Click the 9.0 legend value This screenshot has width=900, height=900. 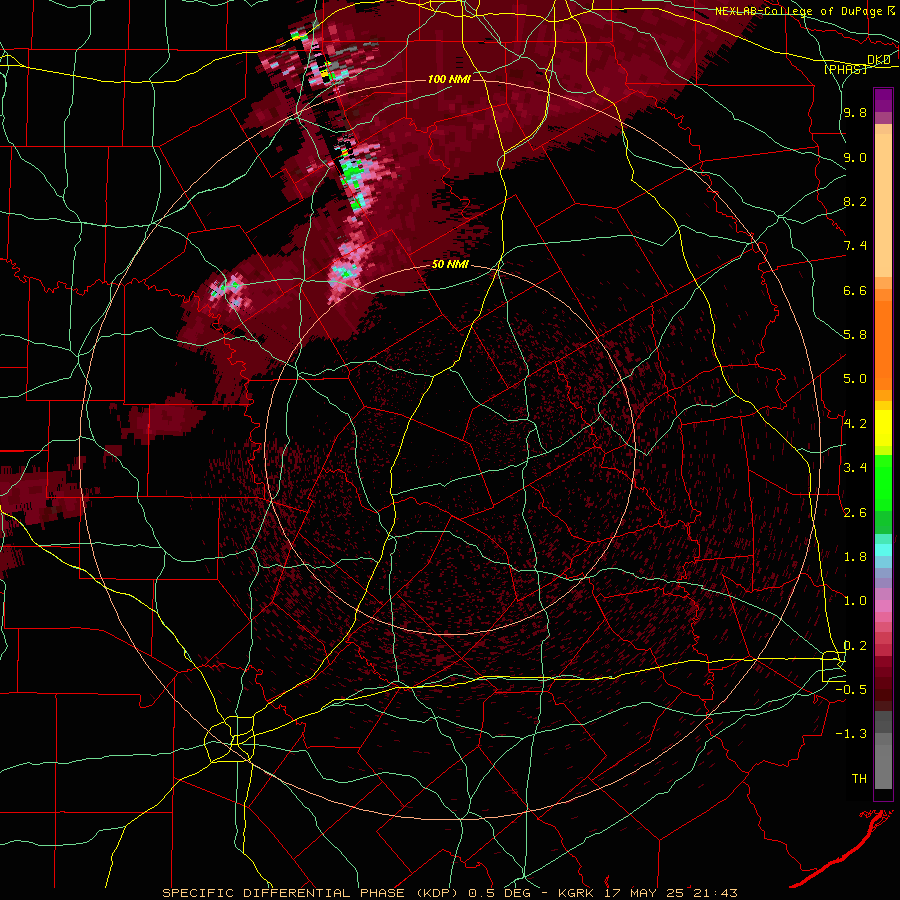click(855, 157)
